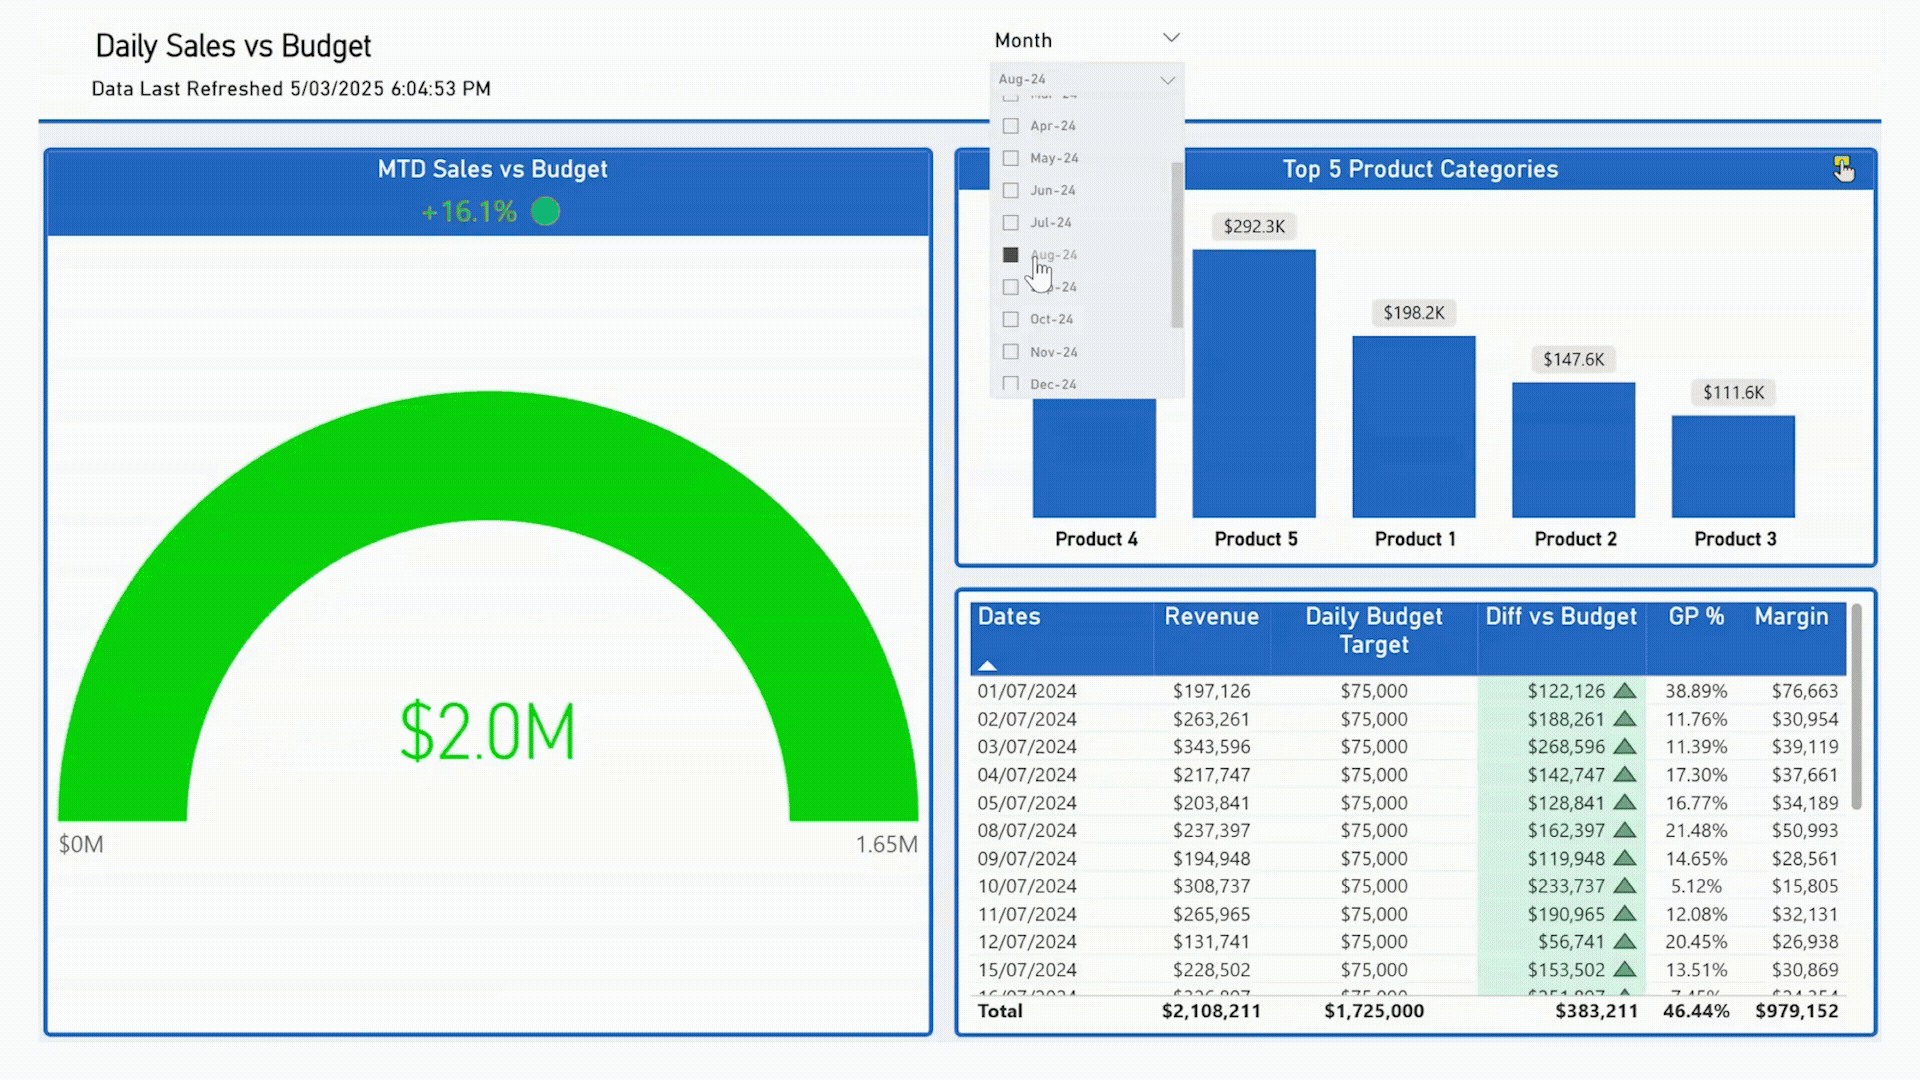
Task: Click the Dates column sort arrow
Action: [987, 665]
